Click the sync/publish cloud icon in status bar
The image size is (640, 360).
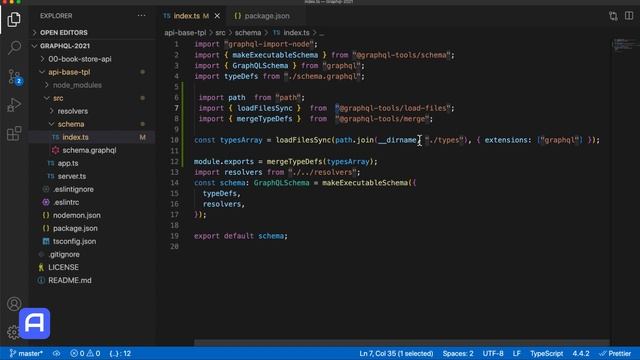[x=56, y=353]
